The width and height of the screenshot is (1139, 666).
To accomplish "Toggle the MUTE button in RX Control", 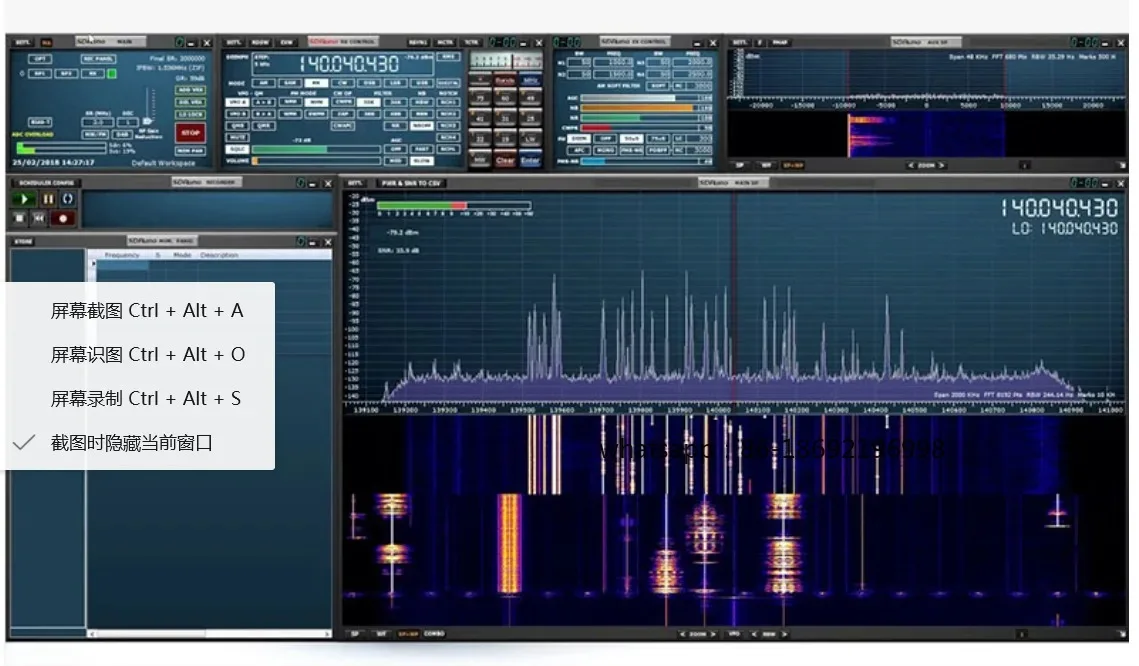I will pos(237,137).
